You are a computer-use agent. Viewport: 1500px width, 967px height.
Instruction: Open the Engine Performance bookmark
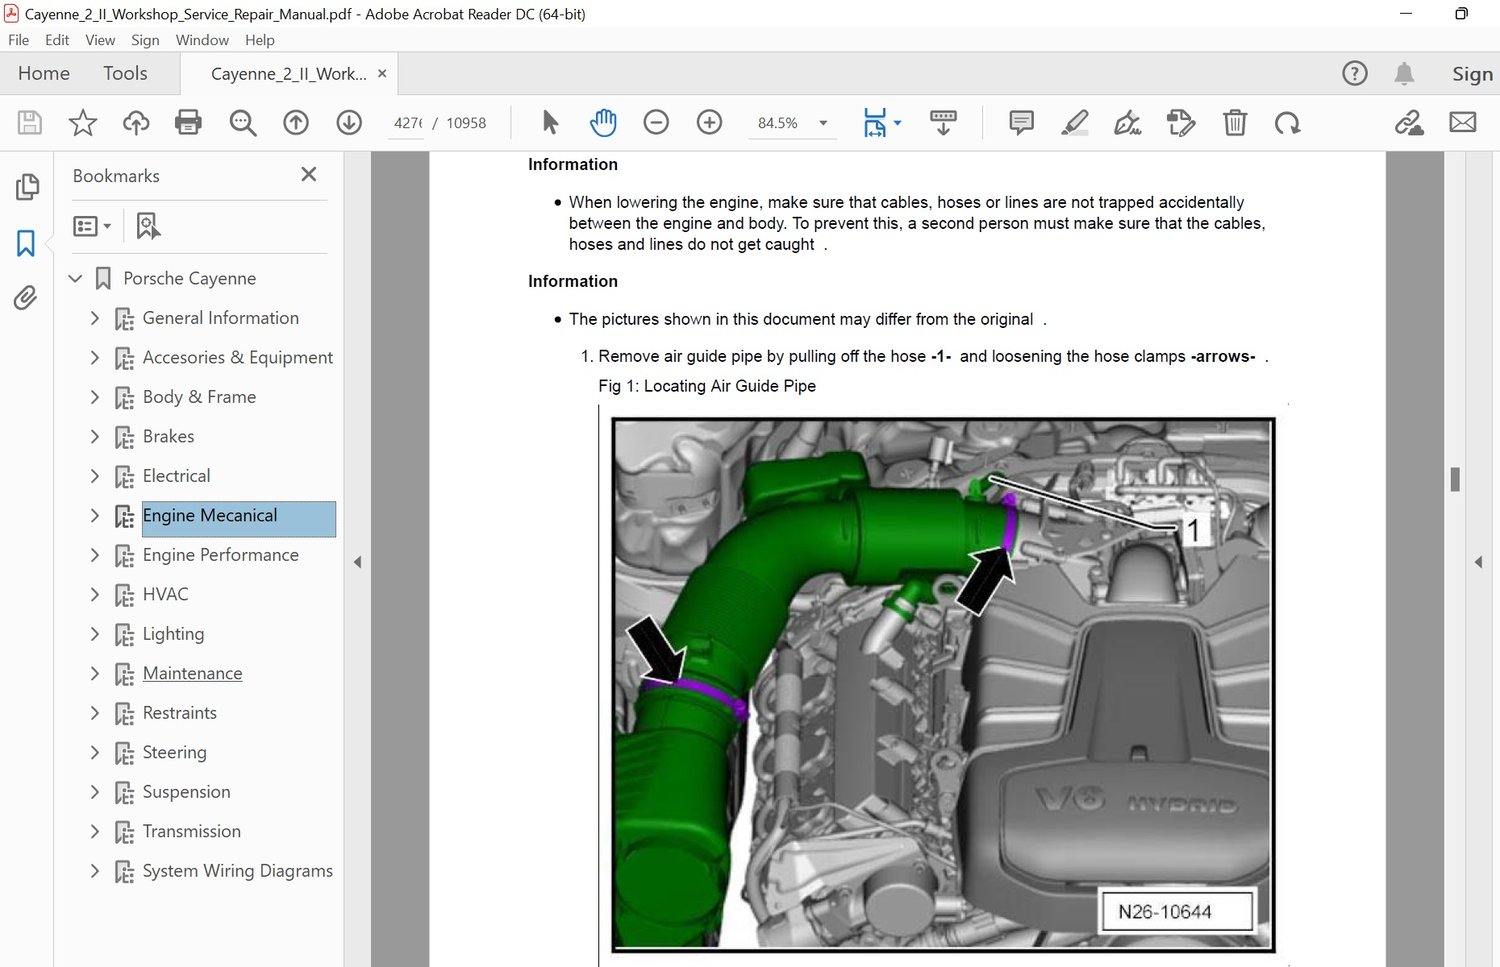220,555
